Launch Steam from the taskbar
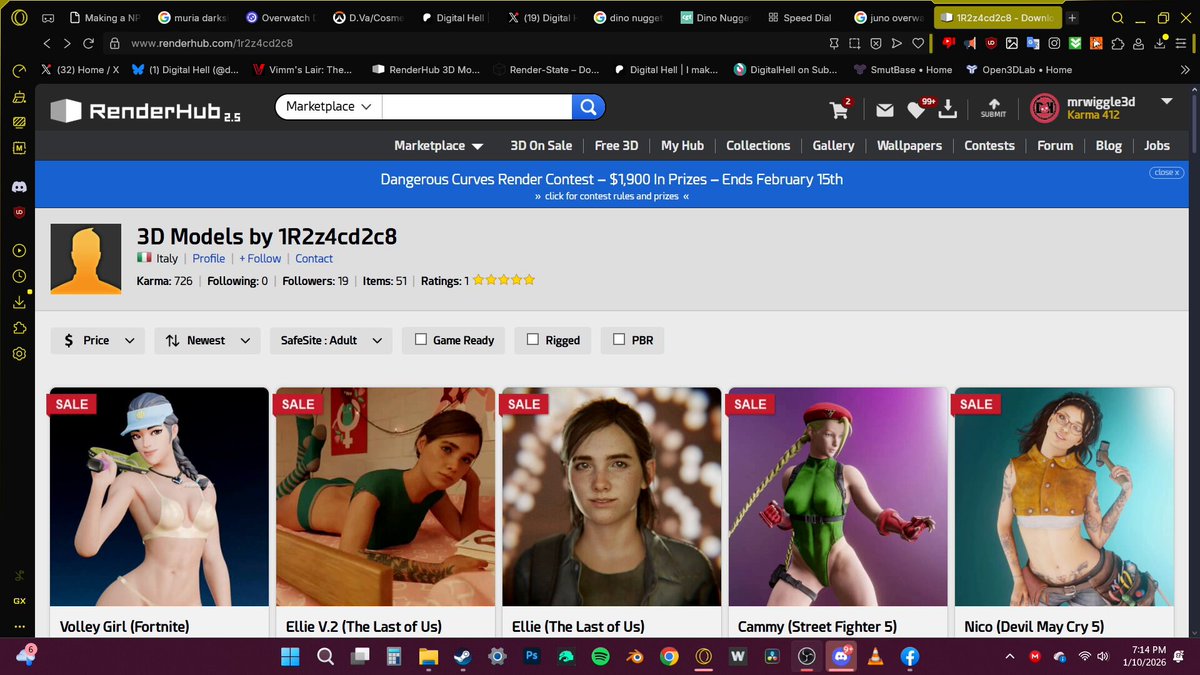The width and height of the screenshot is (1200, 675). coord(463,657)
